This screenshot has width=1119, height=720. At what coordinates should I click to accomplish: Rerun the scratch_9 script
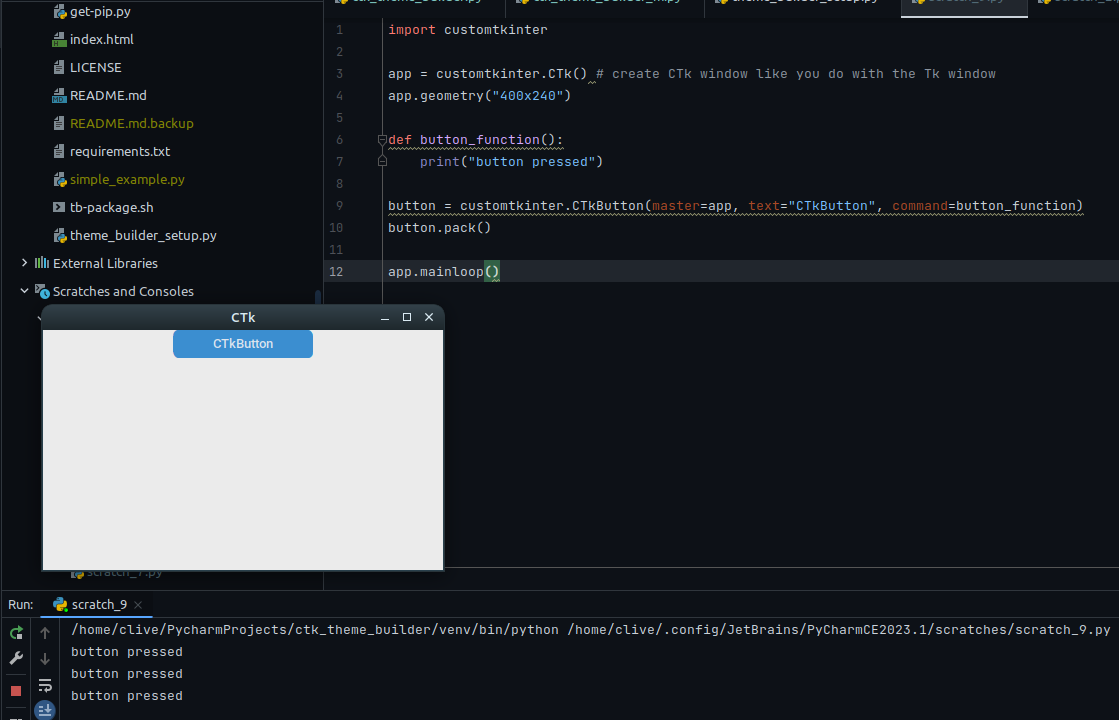[16, 633]
